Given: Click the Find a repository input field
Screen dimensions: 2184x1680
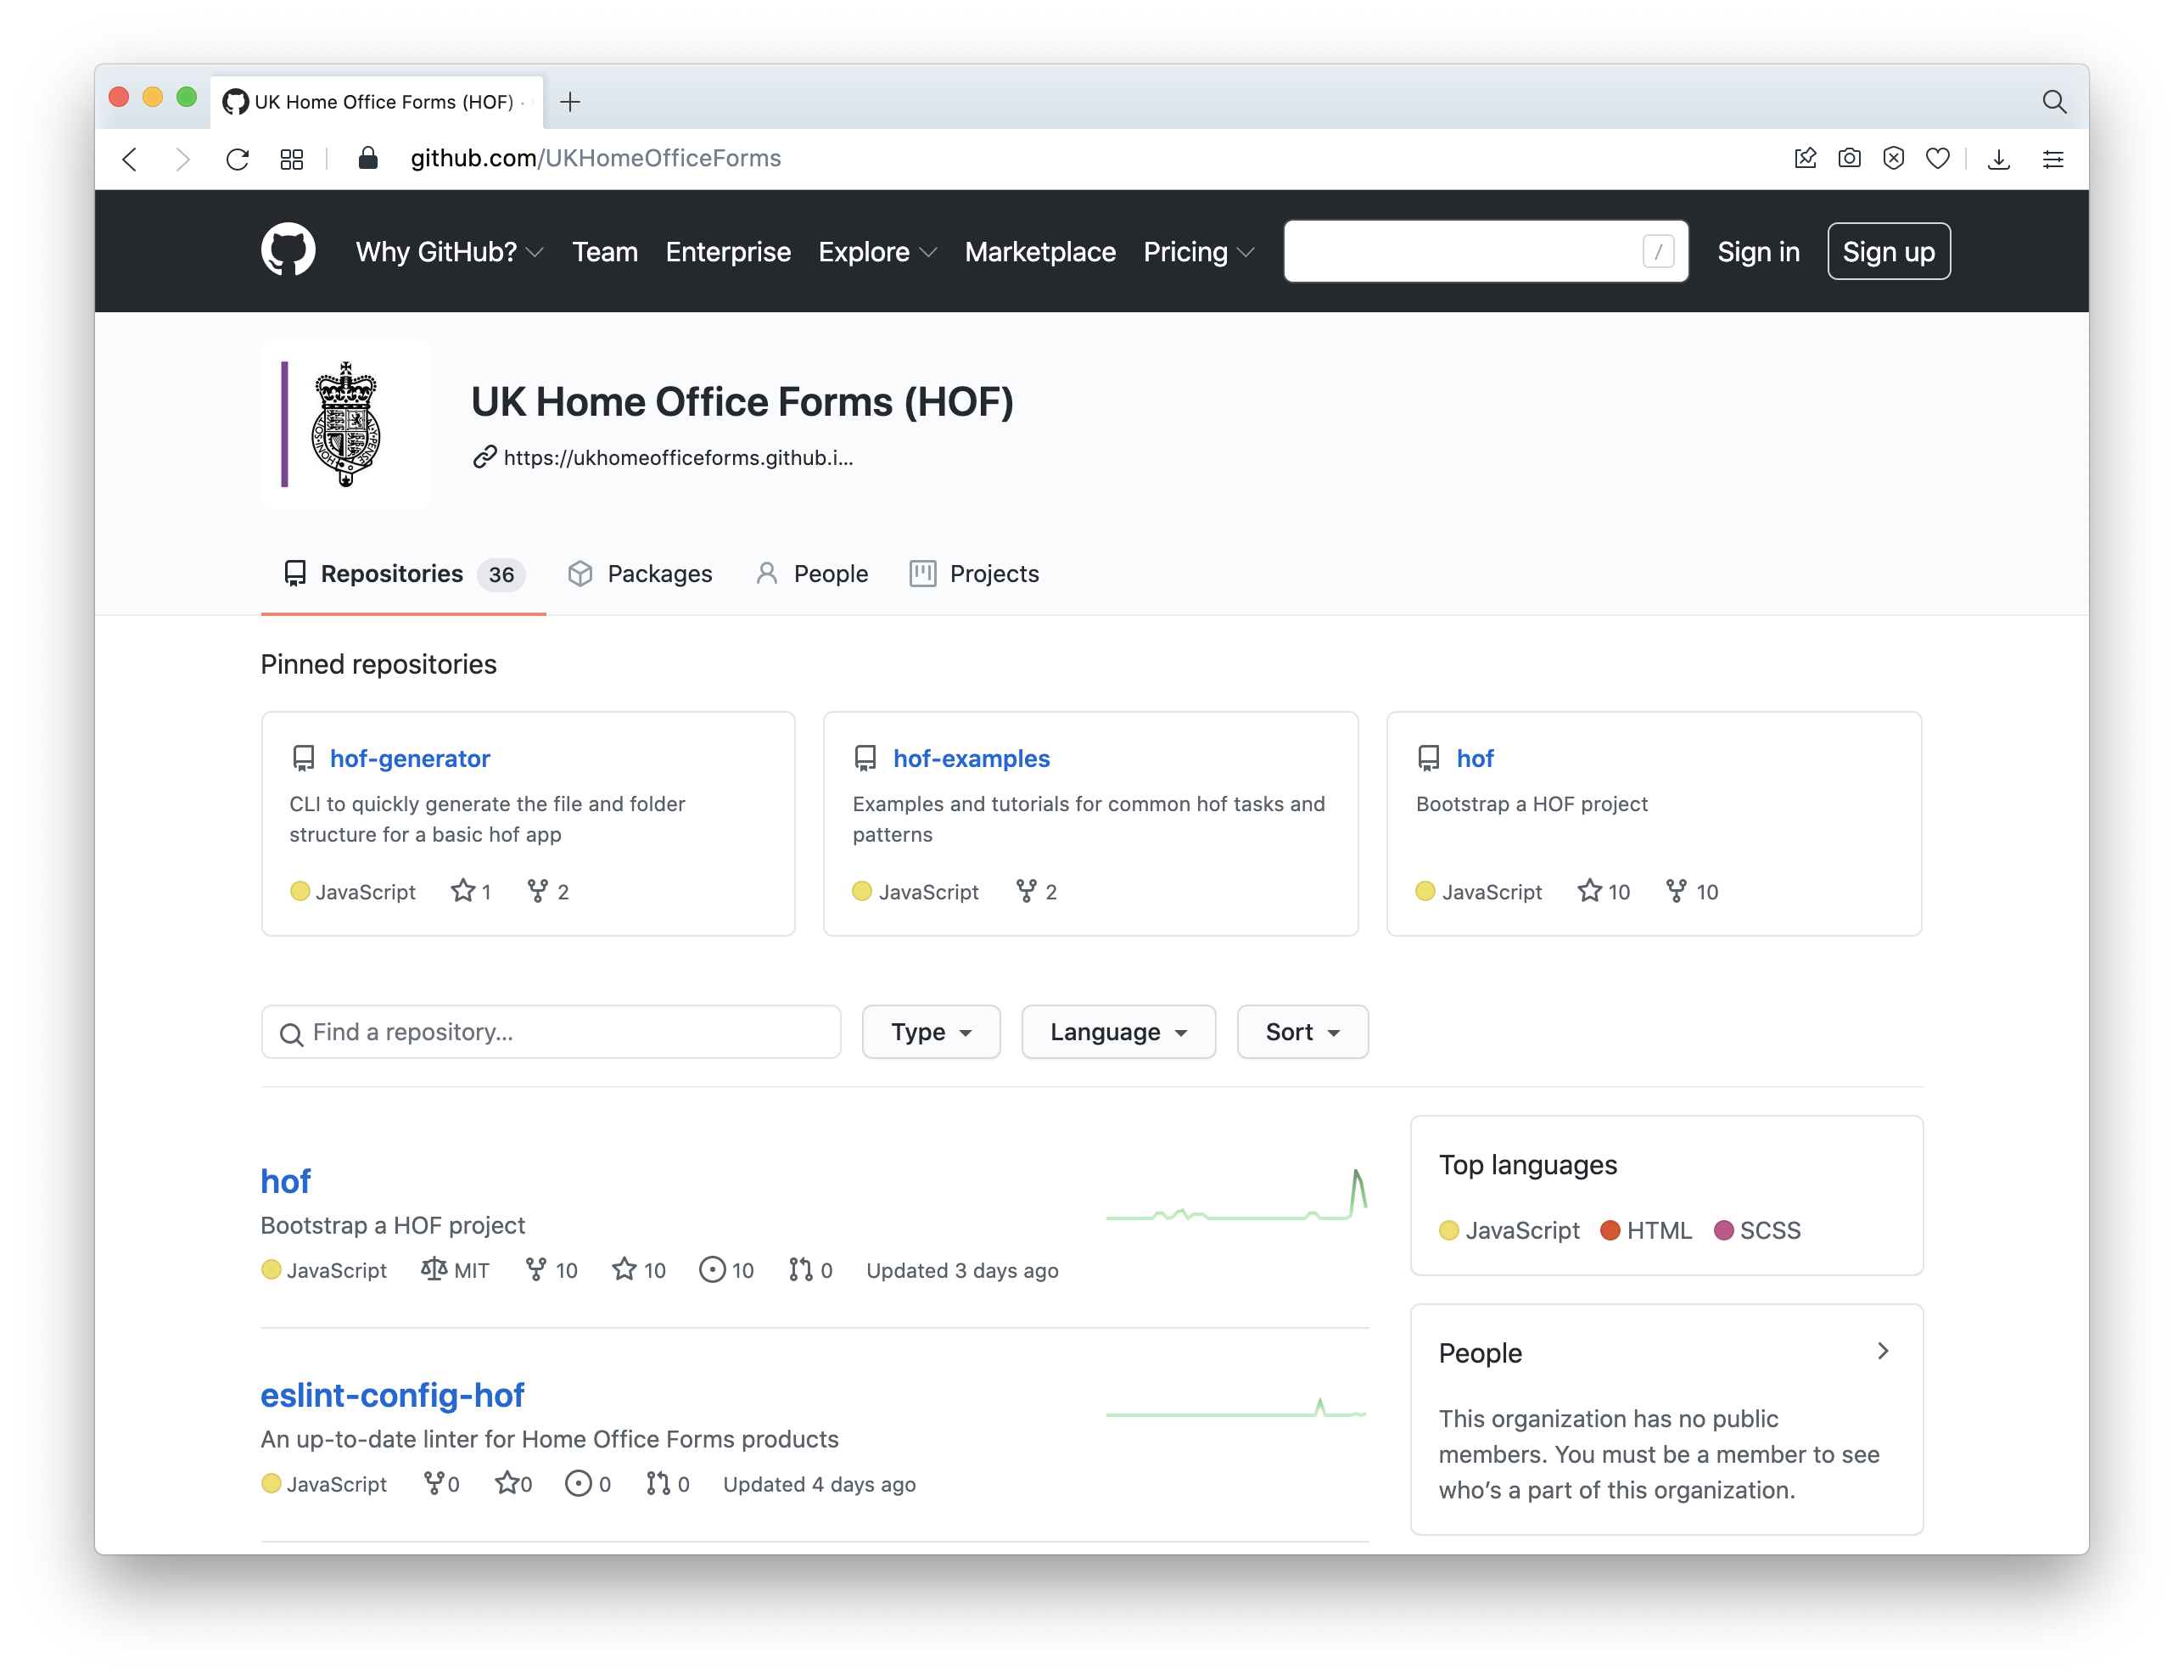Looking at the screenshot, I should point(552,1033).
